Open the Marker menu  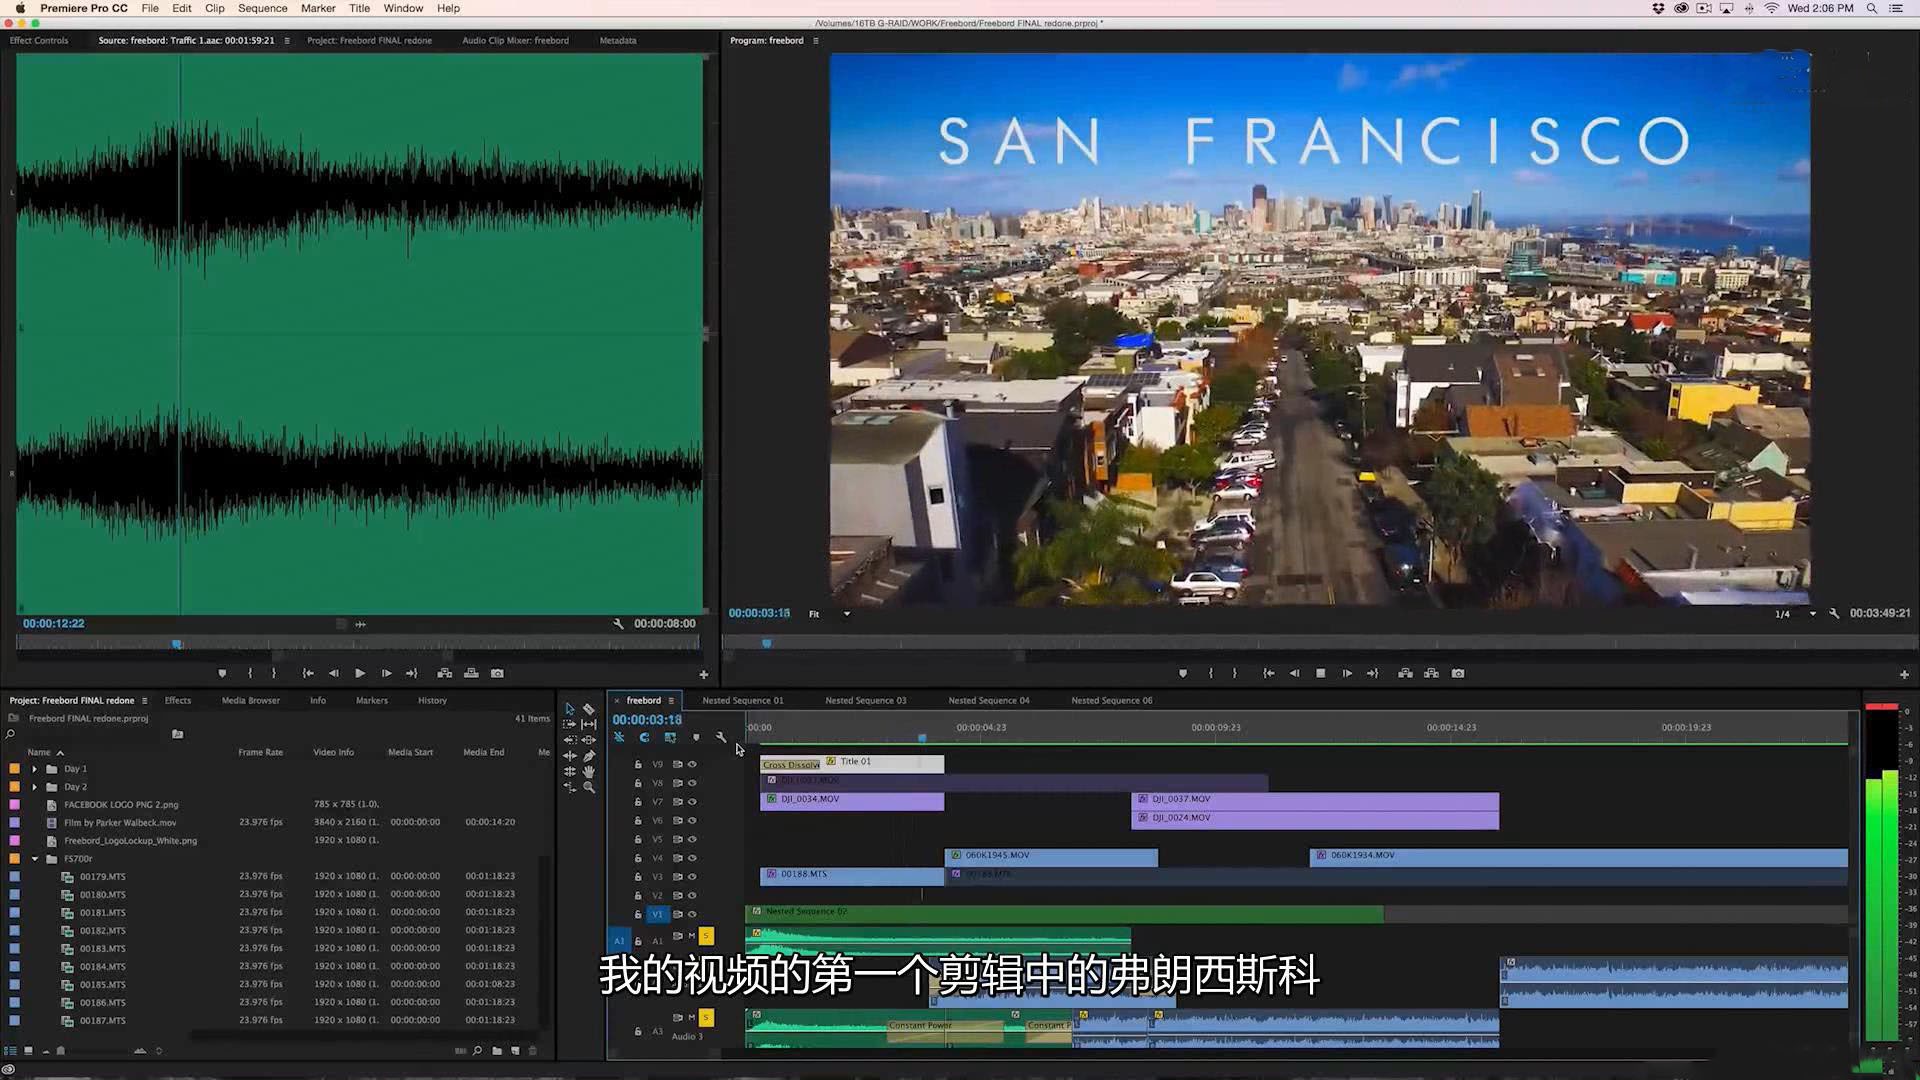coord(318,8)
